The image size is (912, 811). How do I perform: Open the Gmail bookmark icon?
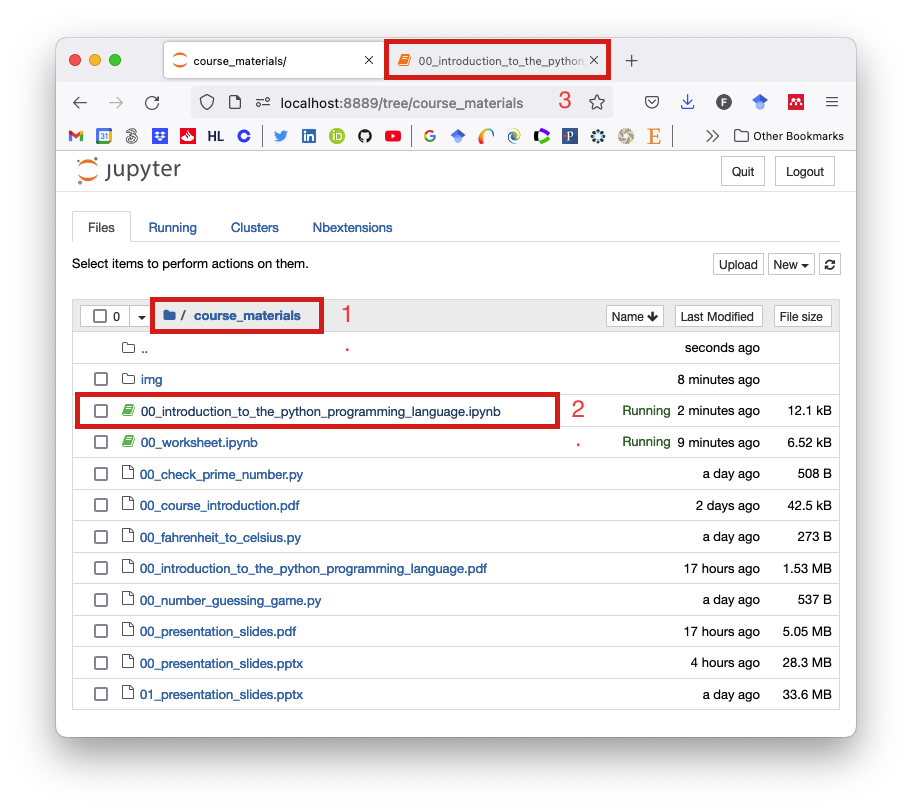point(76,136)
